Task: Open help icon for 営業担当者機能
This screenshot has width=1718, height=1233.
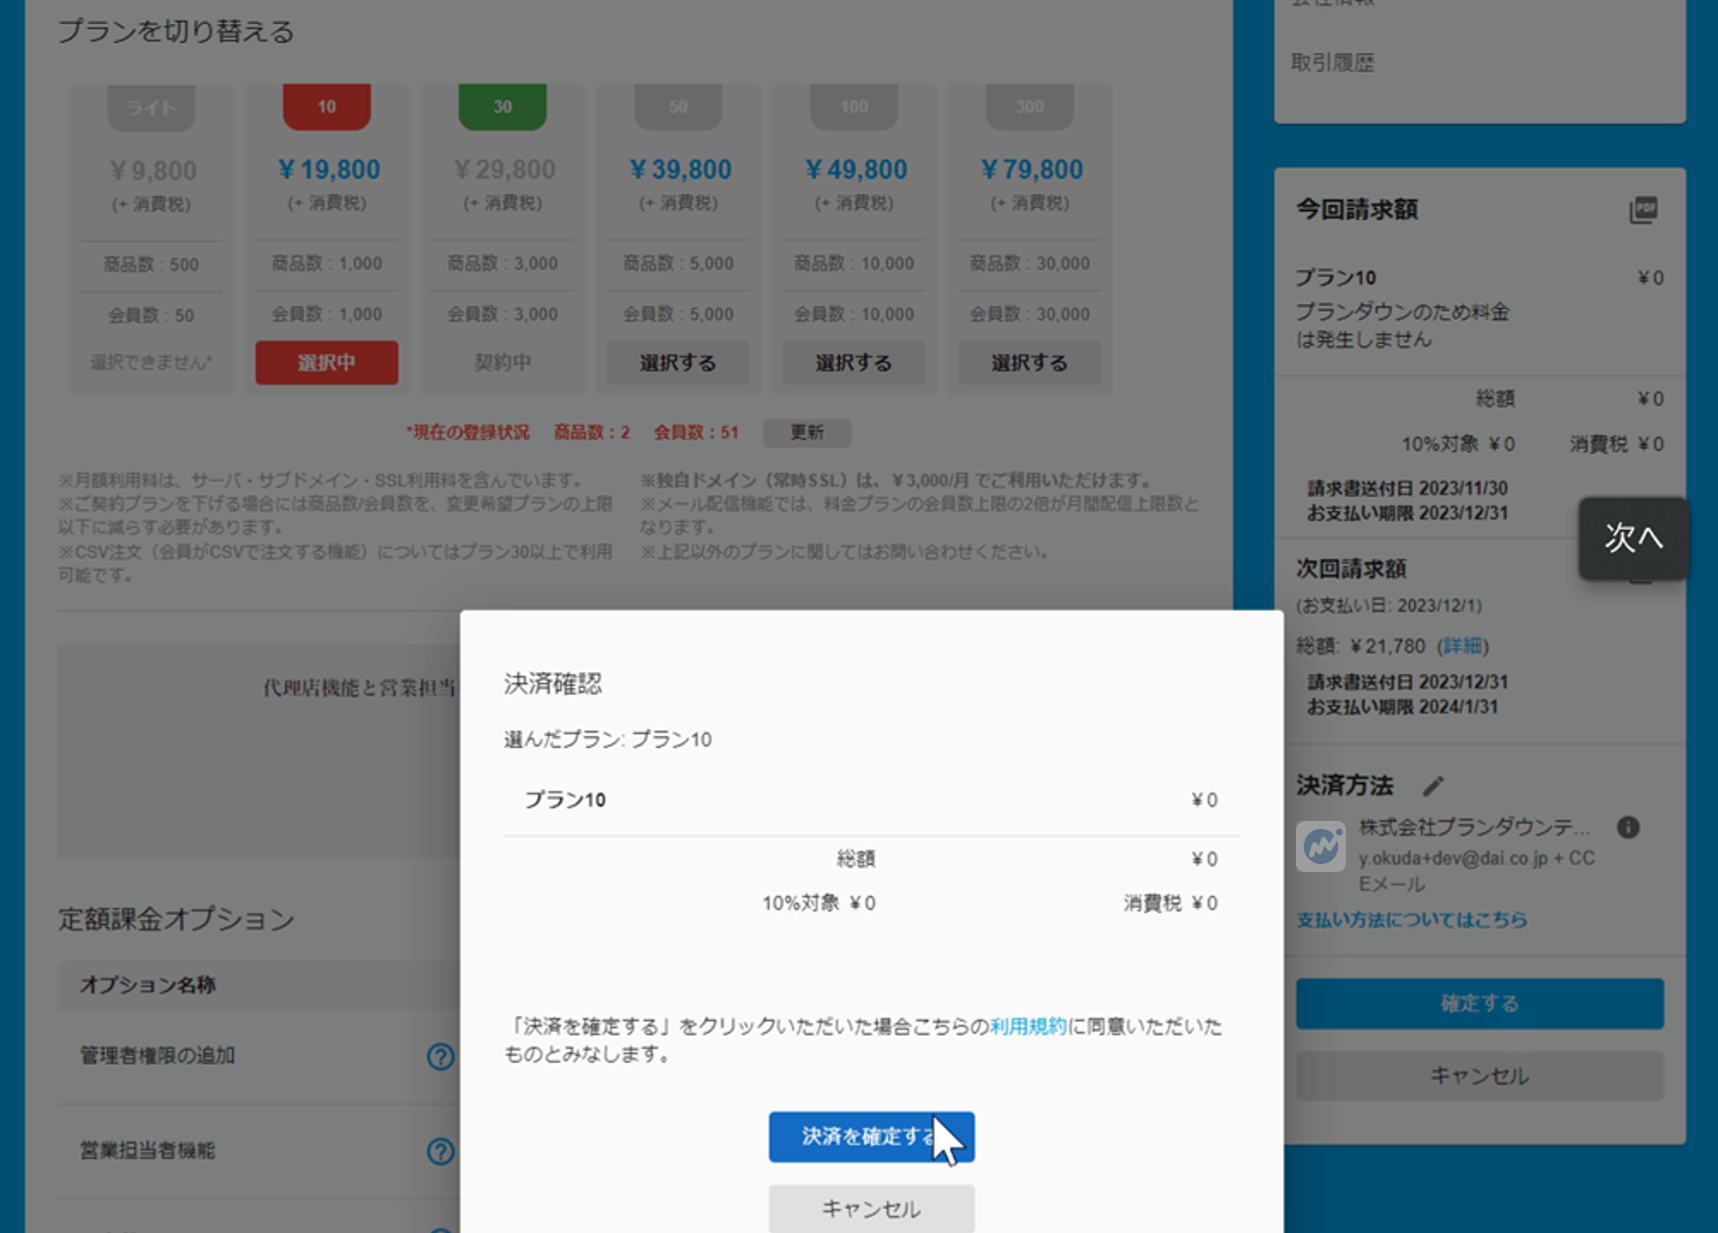Action: pyautogui.click(x=440, y=1151)
